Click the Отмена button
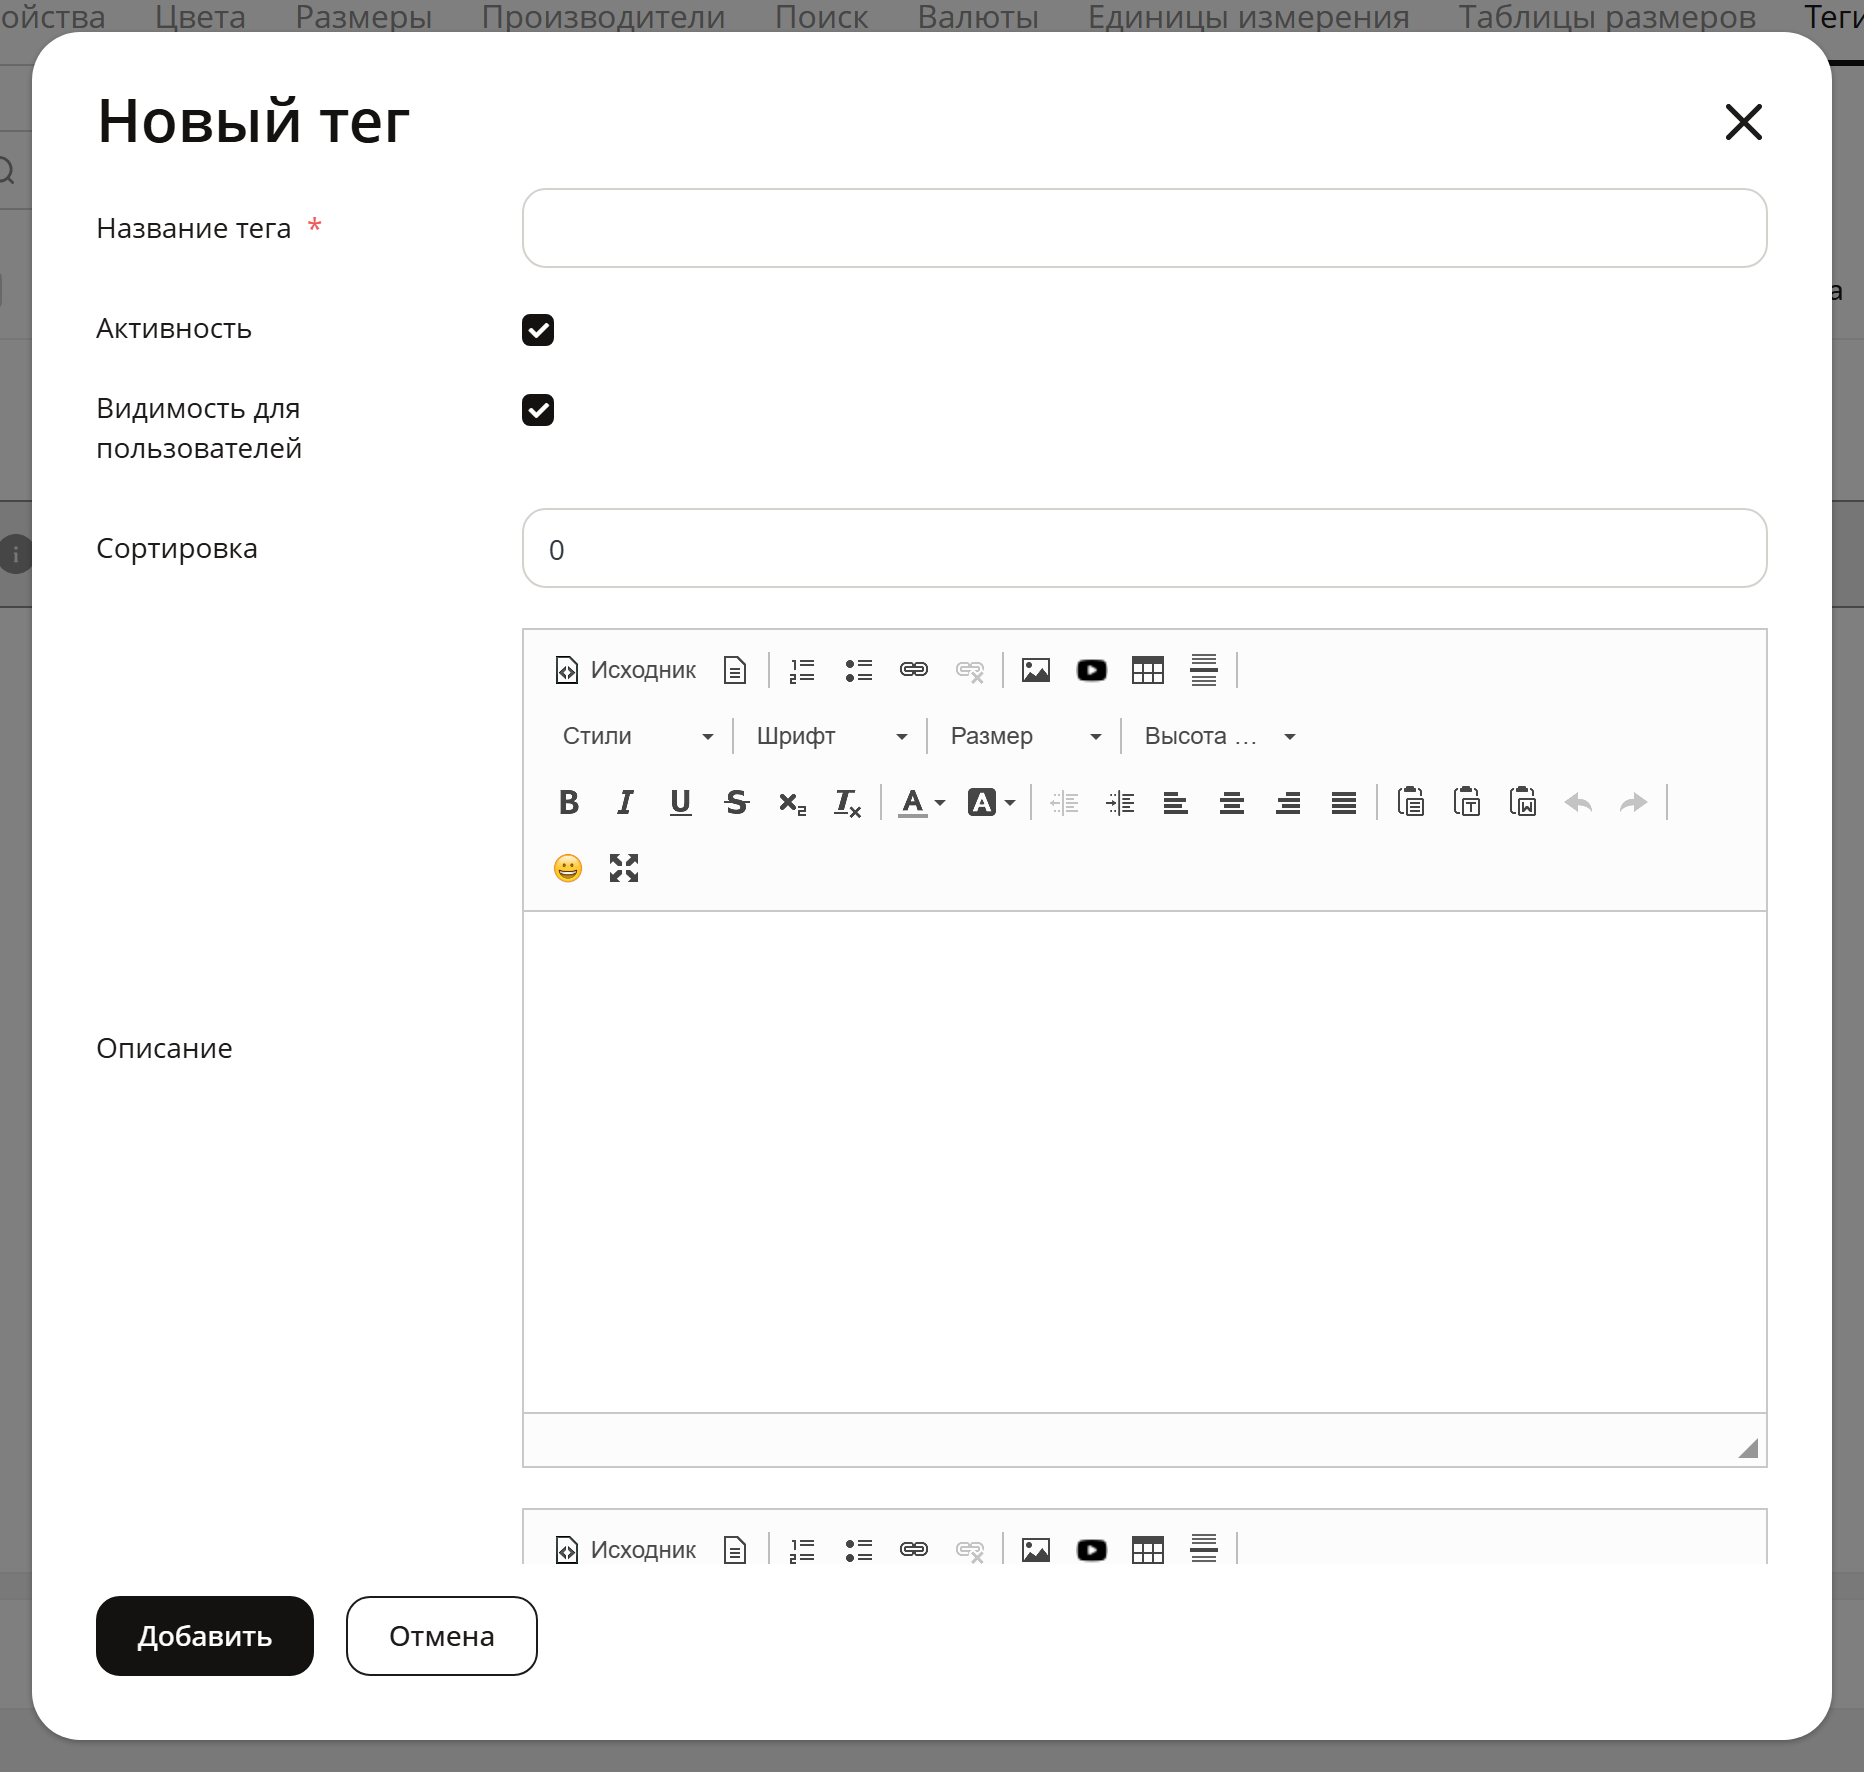Viewport: 1864px width, 1772px height. (442, 1636)
